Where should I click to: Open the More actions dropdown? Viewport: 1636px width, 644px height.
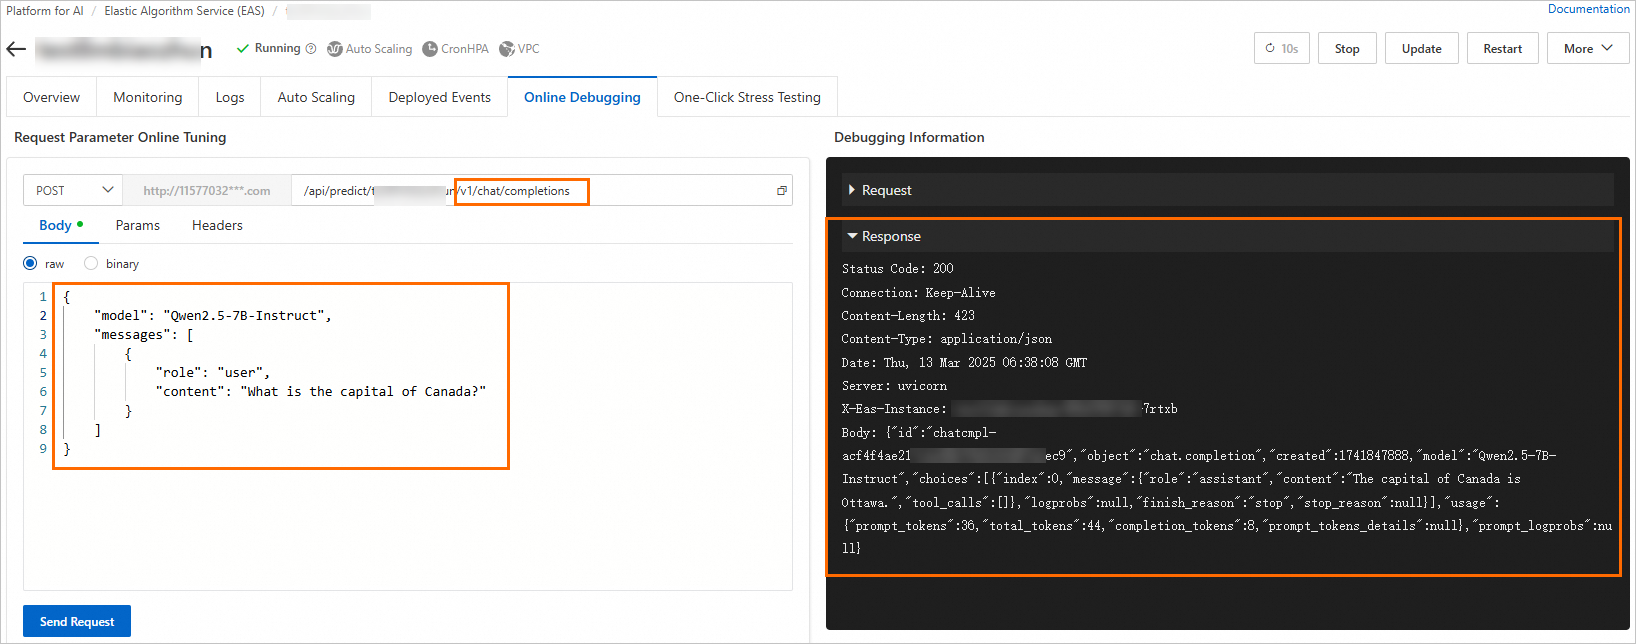[x=1588, y=49]
